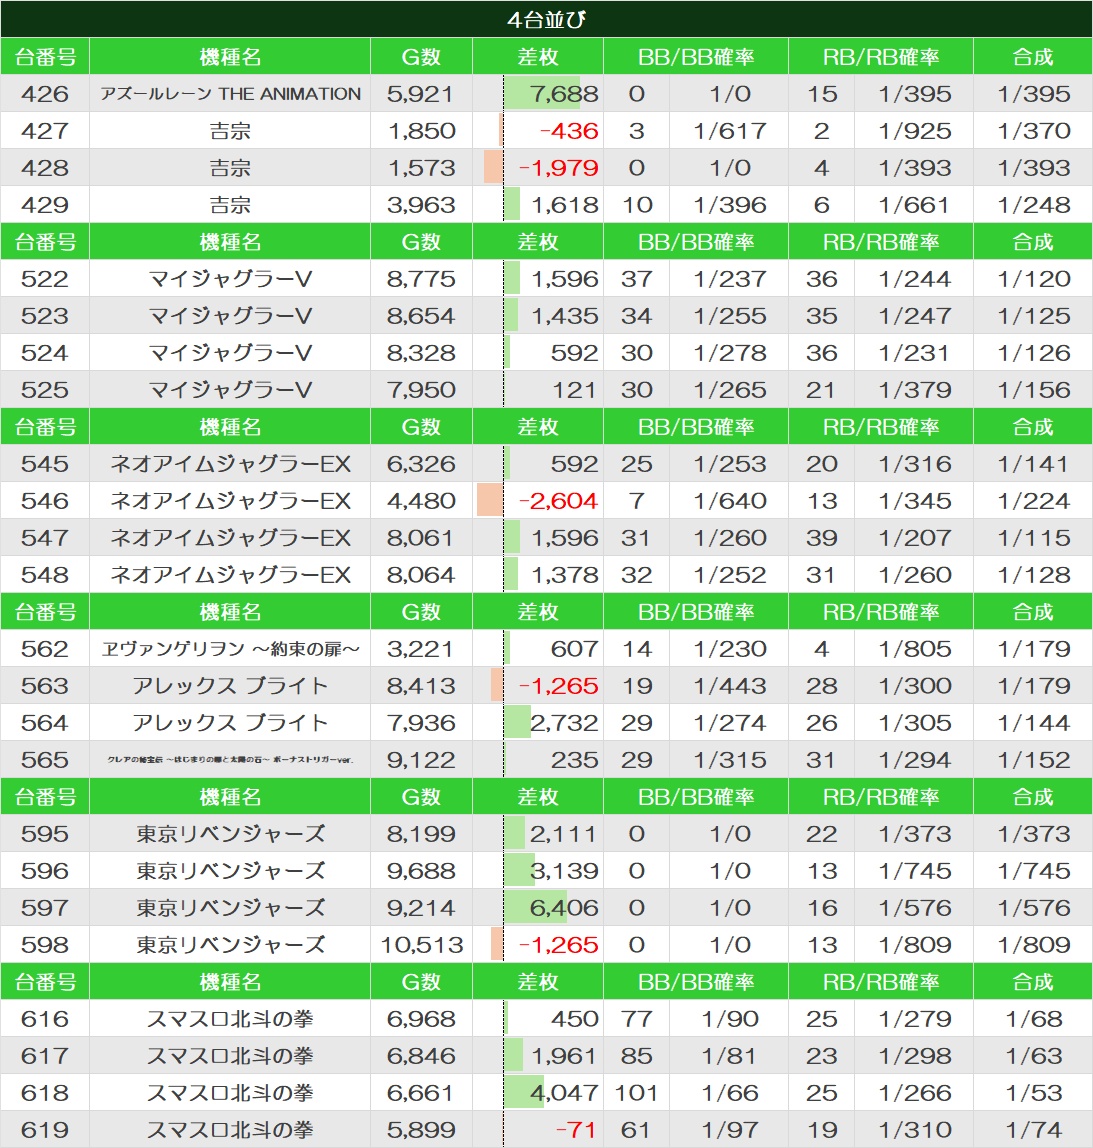1093x1148 pixels.
Task: Select machine number 565
Action: (45, 760)
